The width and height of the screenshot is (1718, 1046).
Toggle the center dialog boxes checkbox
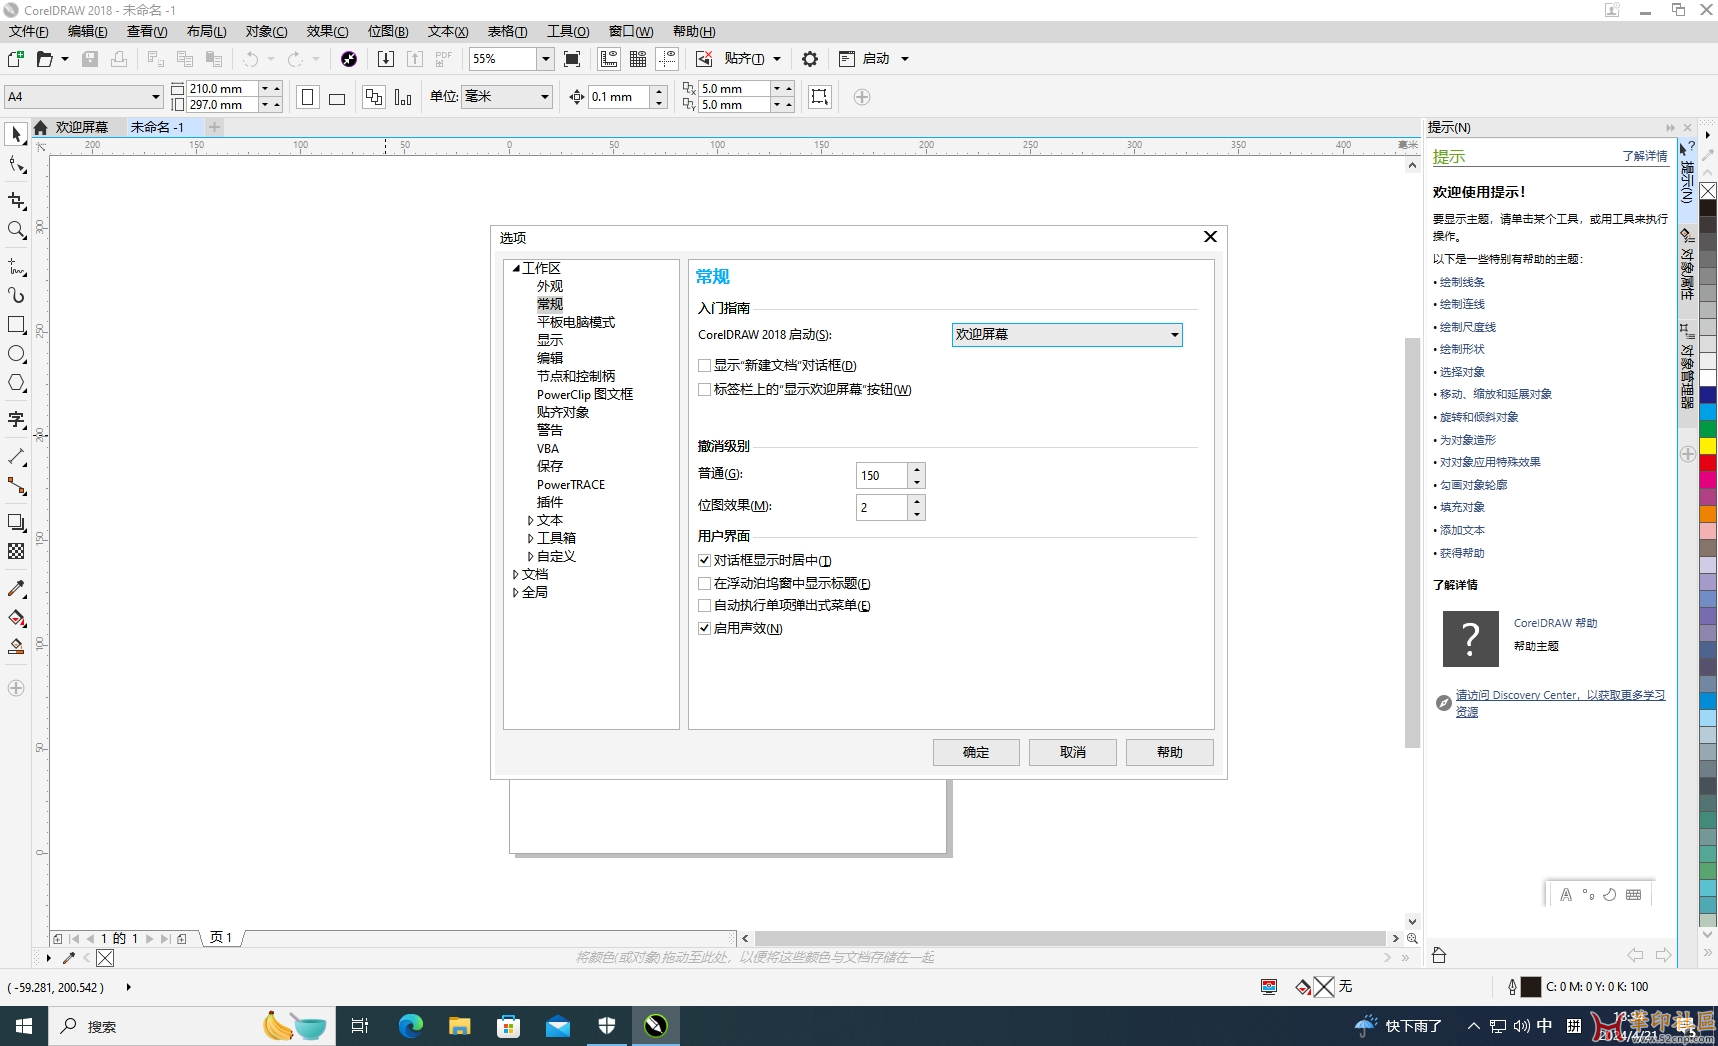coord(705,561)
